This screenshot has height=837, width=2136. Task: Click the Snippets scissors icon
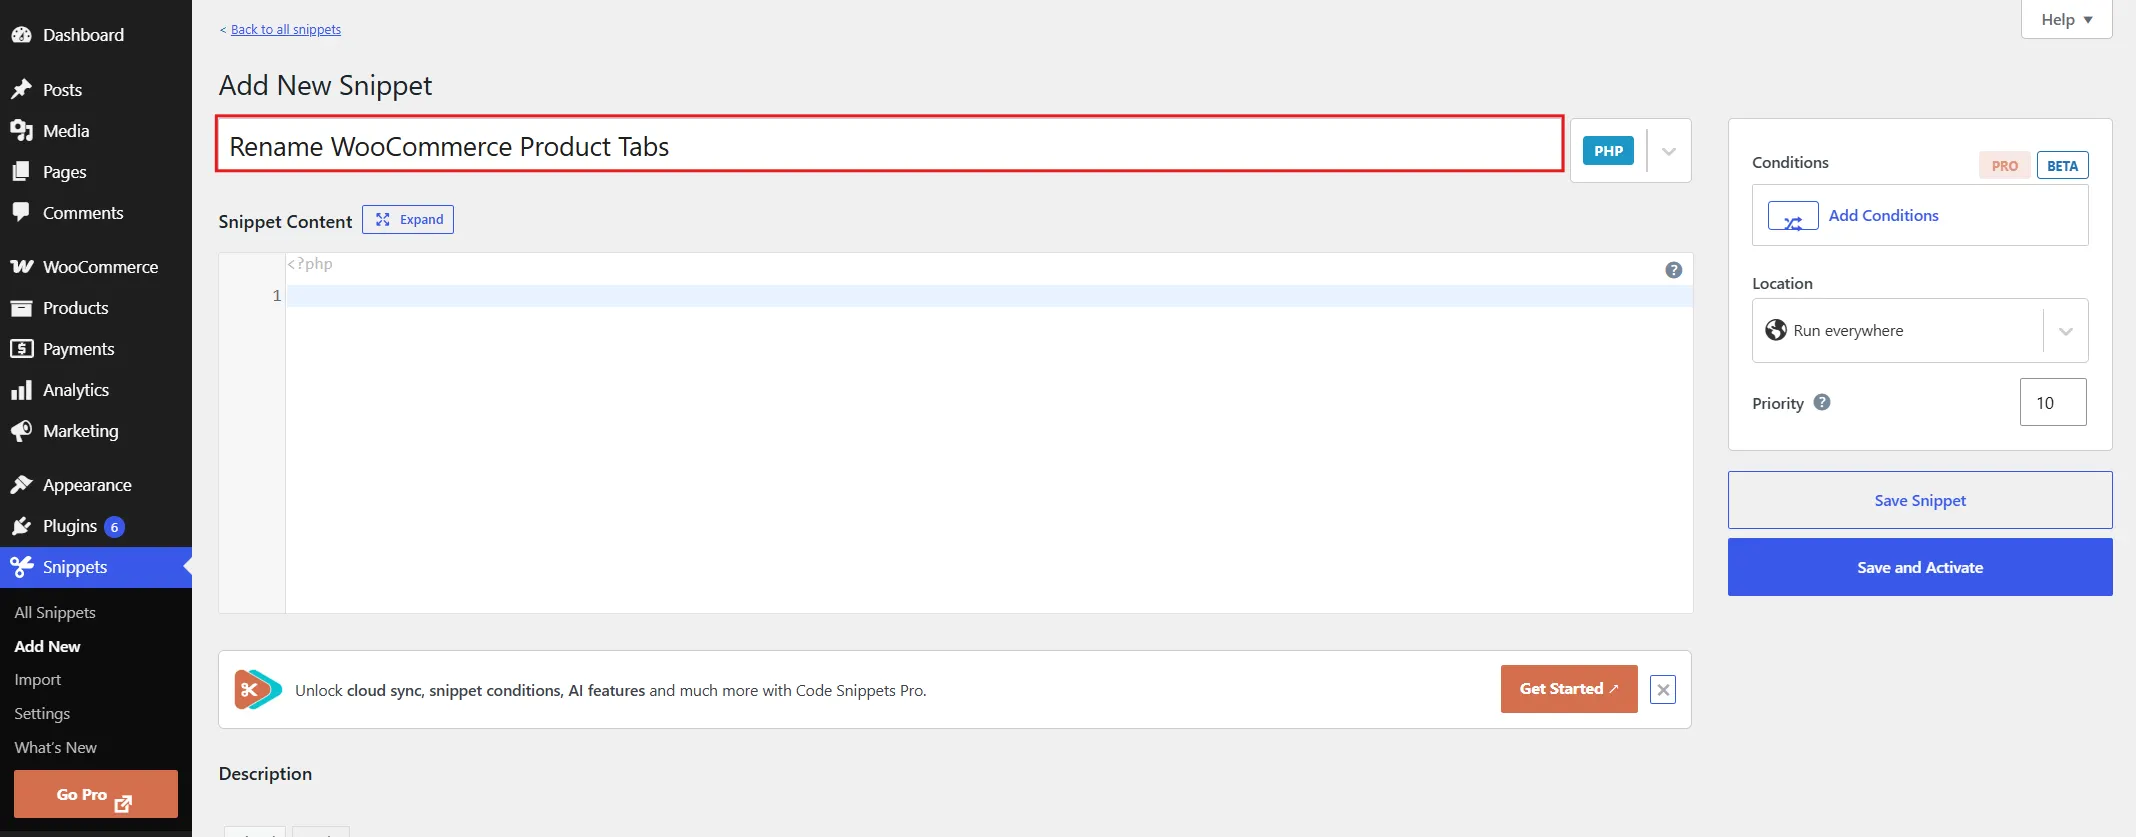(21, 567)
